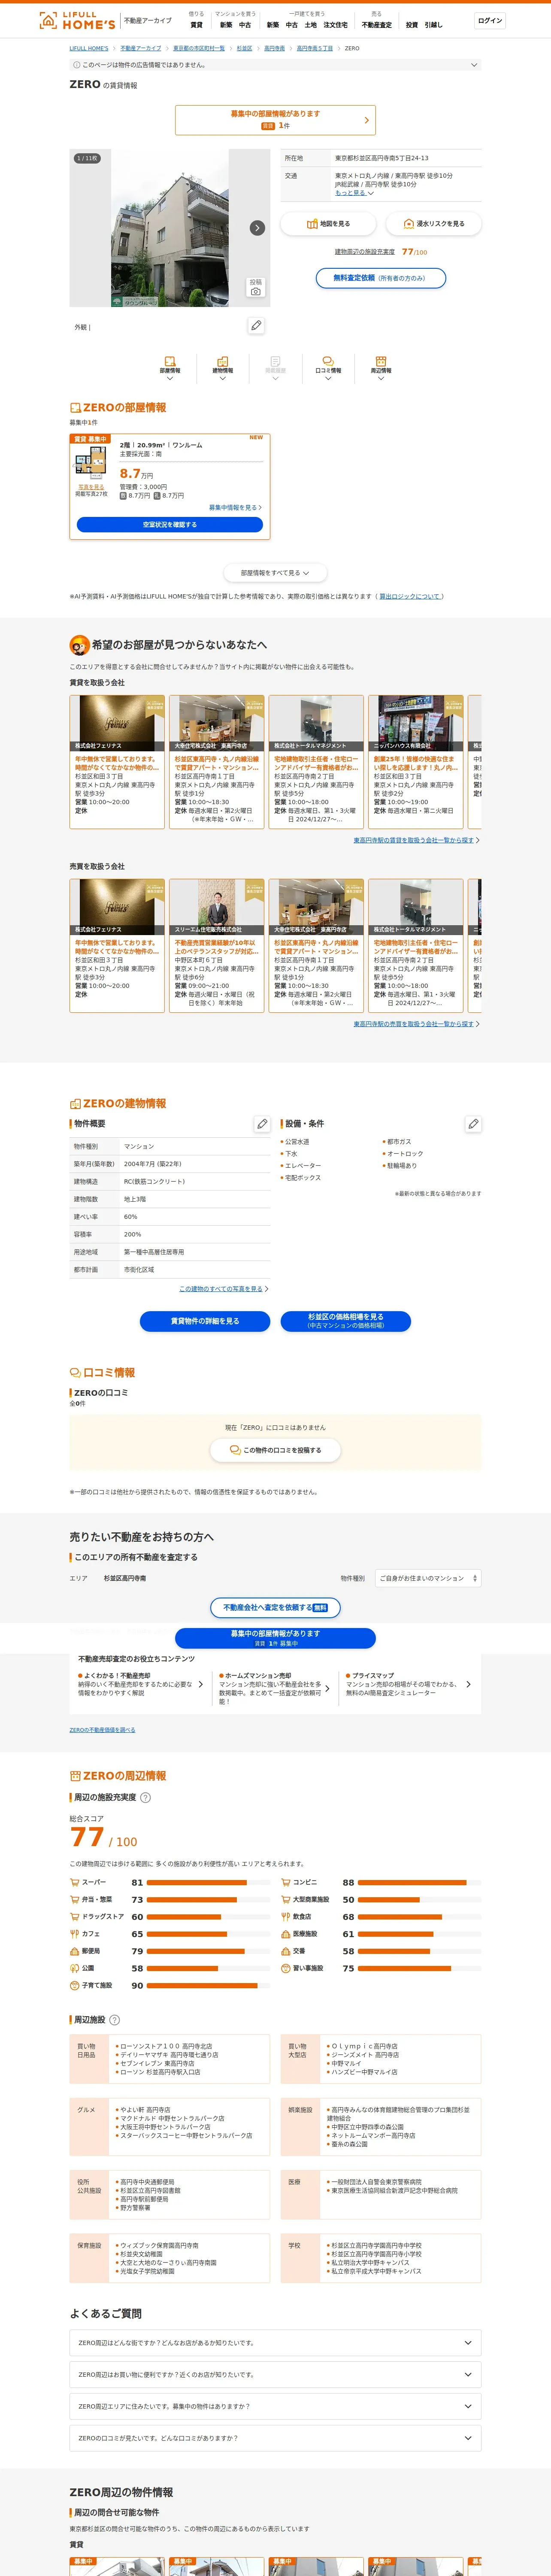The width and height of the screenshot is (551, 2576).
Task: Click the floating 募集中の部屋情報 blue banner
Action: tap(275, 1638)
